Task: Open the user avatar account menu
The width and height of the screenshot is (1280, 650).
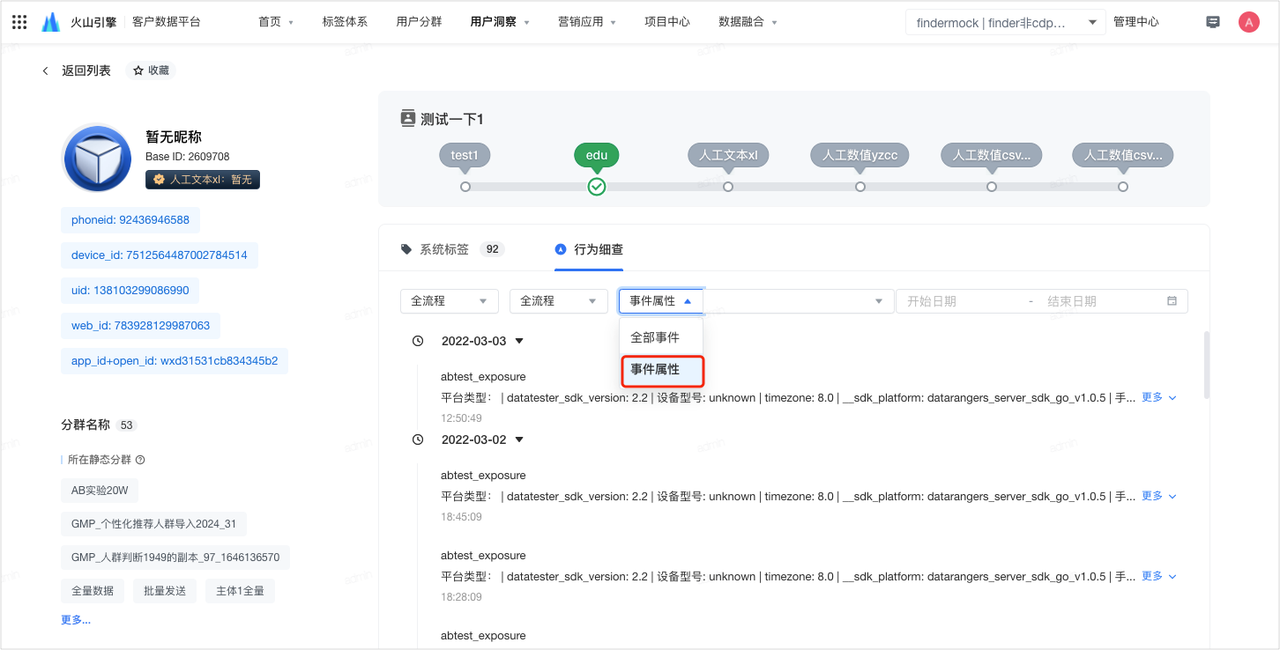Action: (1248, 22)
